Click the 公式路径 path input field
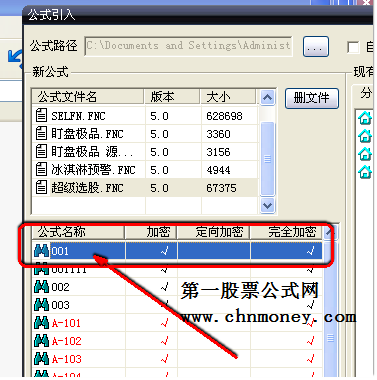The width and height of the screenshot is (377, 380). [x=188, y=46]
